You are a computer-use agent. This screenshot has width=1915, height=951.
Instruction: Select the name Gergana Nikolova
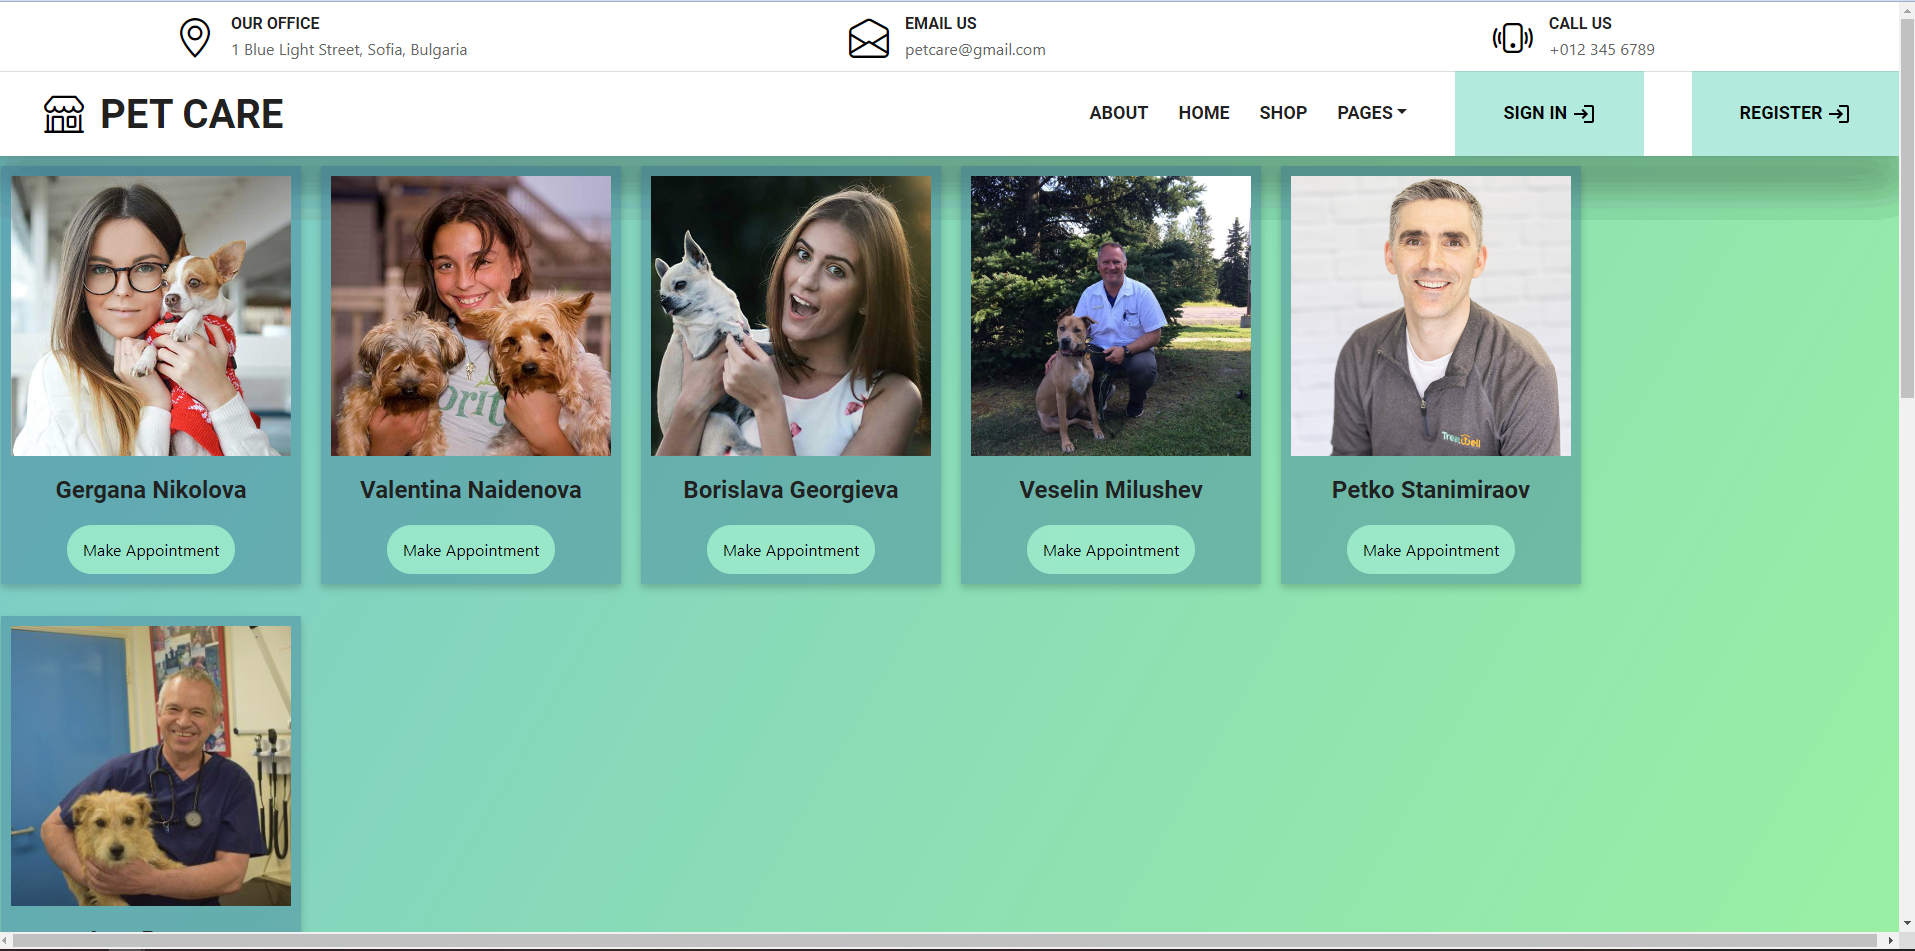pos(151,490)
